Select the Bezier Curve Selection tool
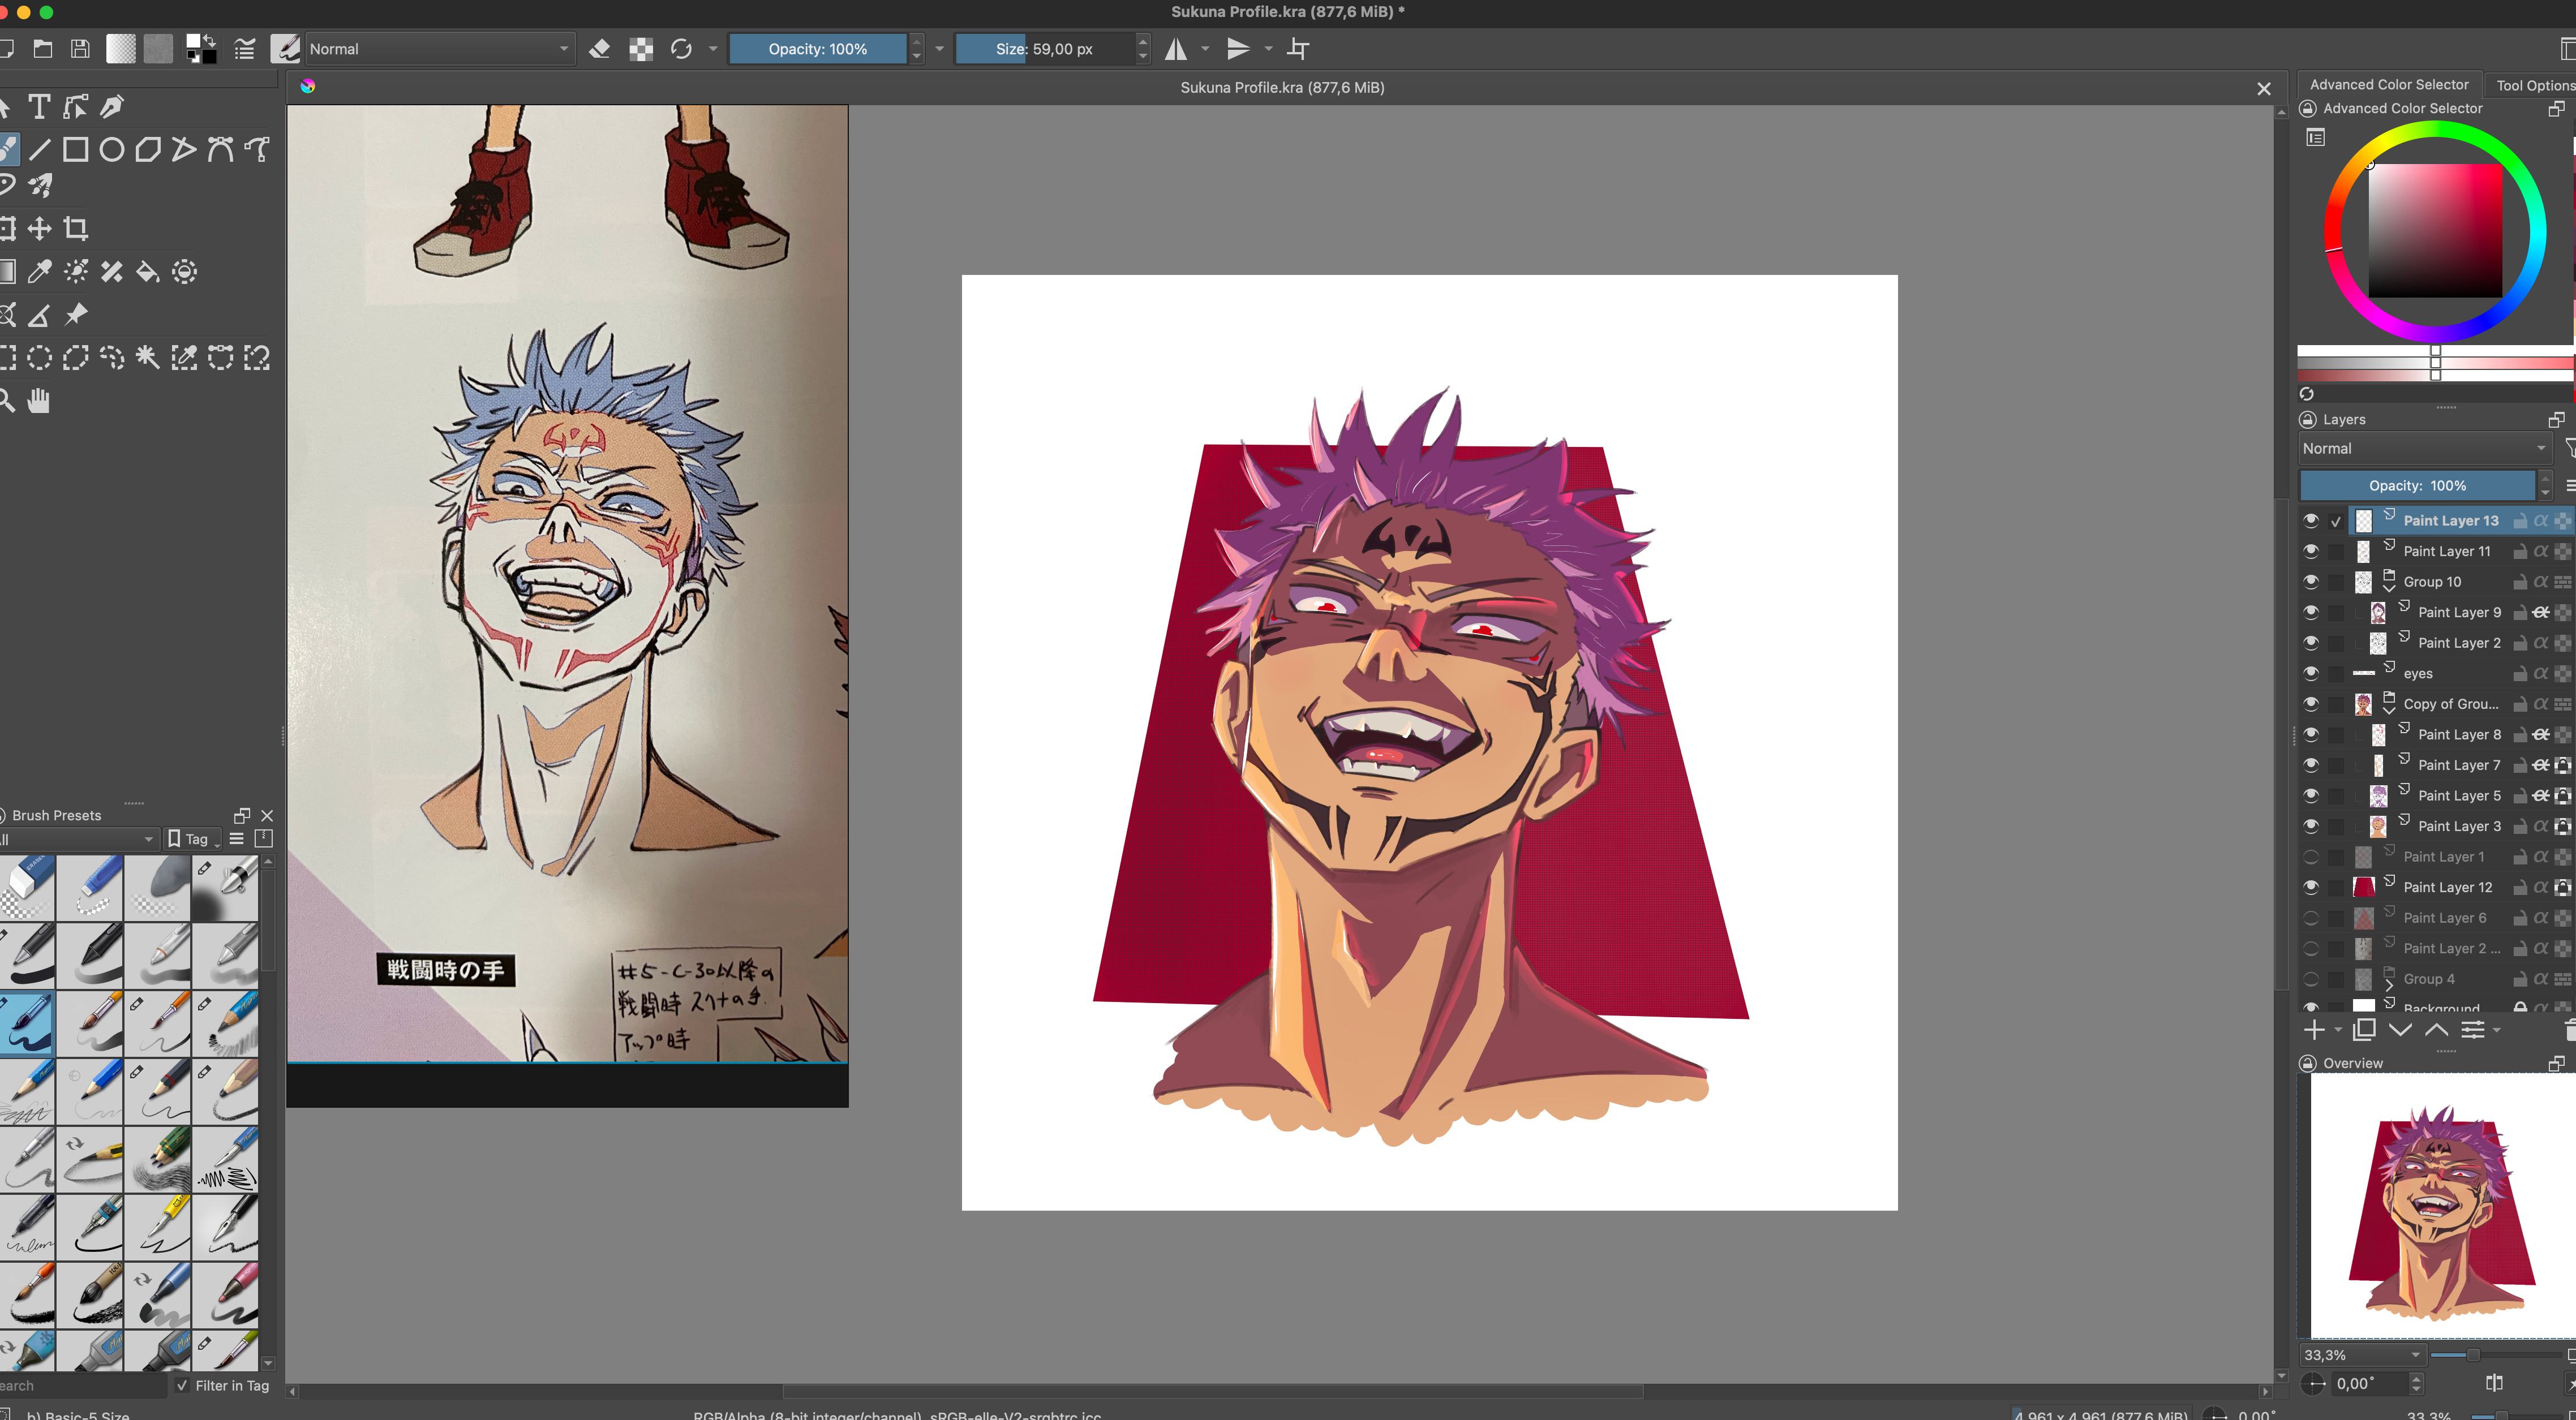2576x1420 pixels. 220,358
